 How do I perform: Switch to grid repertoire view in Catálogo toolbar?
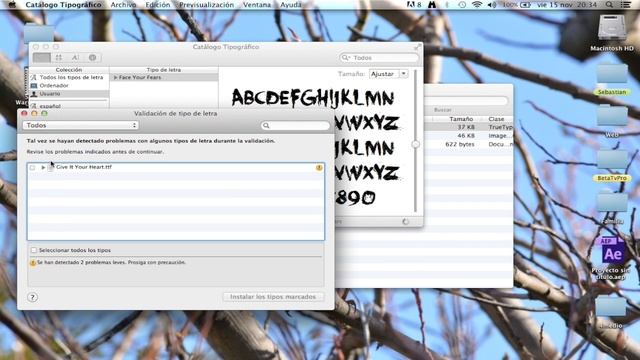[x=59, y=58]
